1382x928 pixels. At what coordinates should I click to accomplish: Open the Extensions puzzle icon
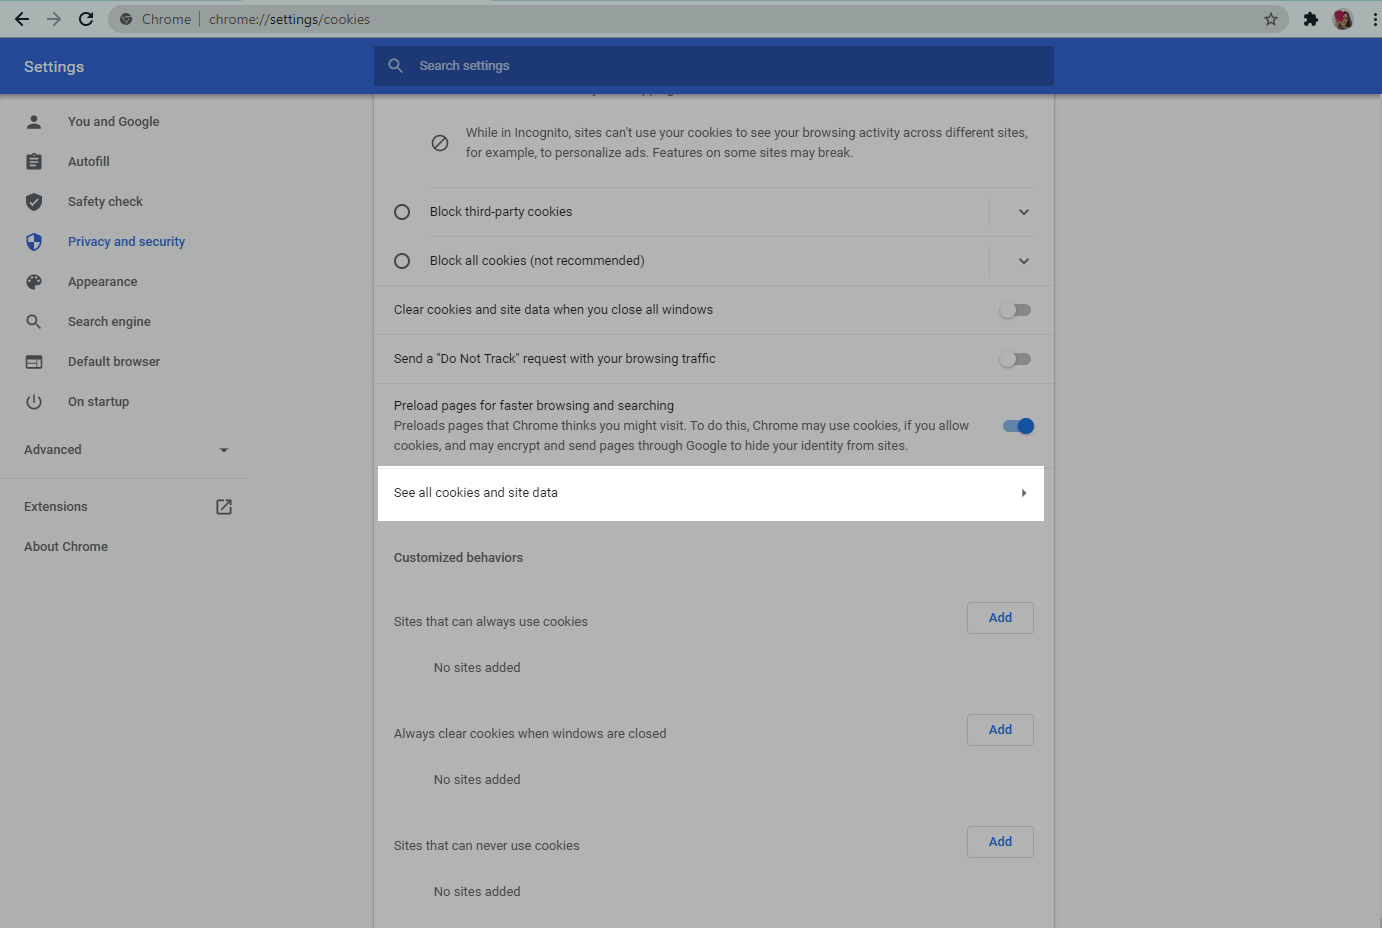(1310, 19)
